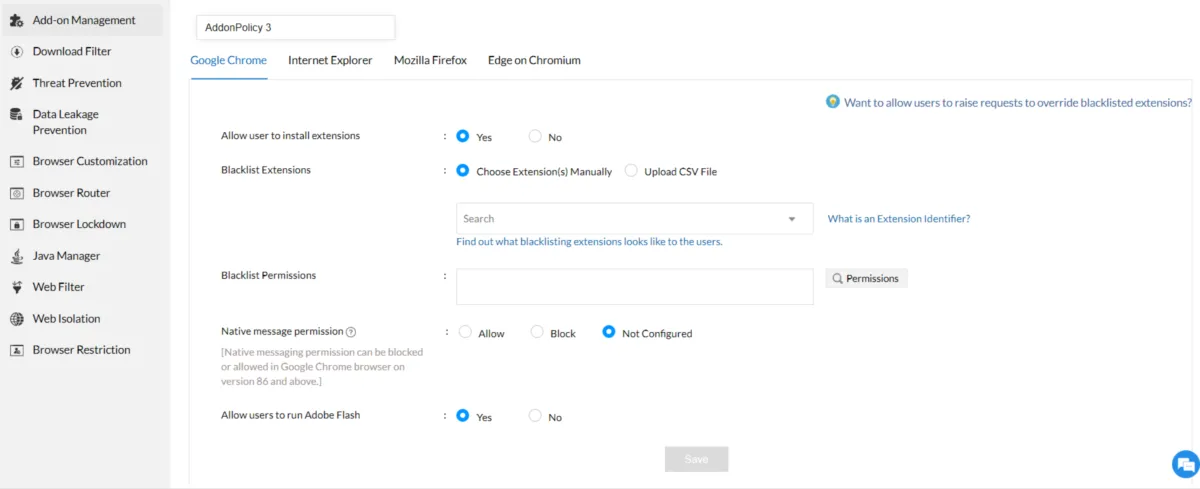Click the Data Leakage Prevention icon
1200x489 pixels.
(16, 115)
